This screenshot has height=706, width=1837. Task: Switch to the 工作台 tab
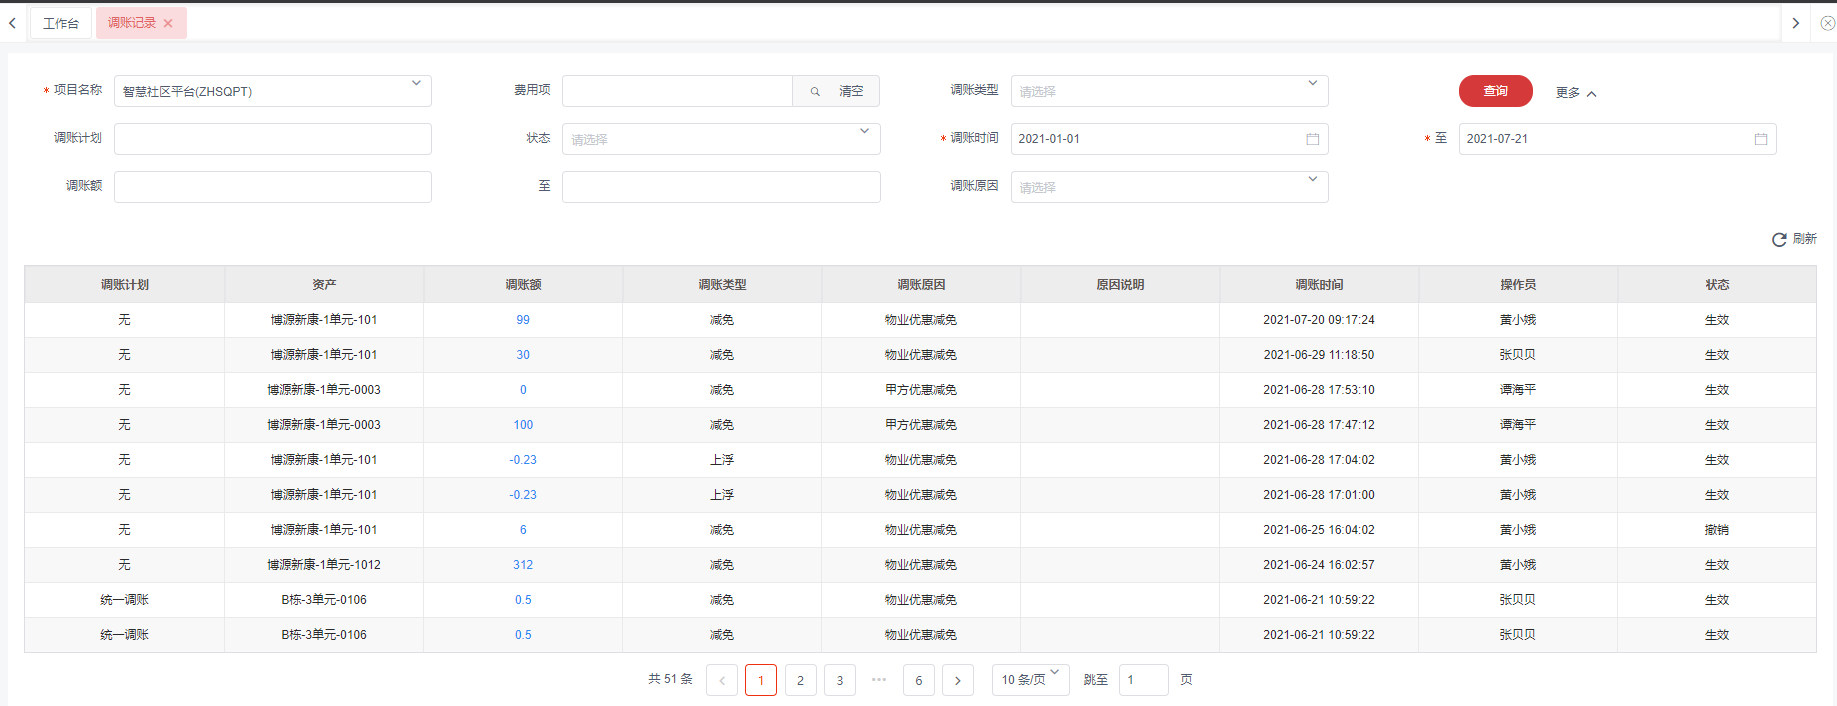[61, 23]
